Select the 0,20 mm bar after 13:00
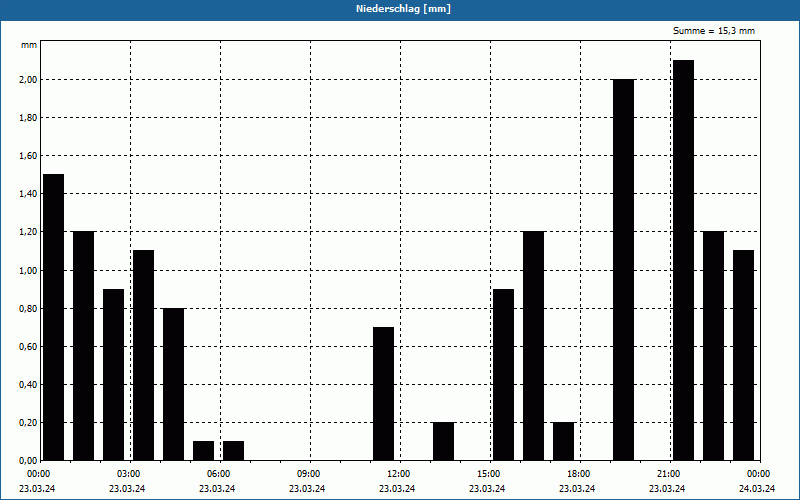 [x=443, y=441]
